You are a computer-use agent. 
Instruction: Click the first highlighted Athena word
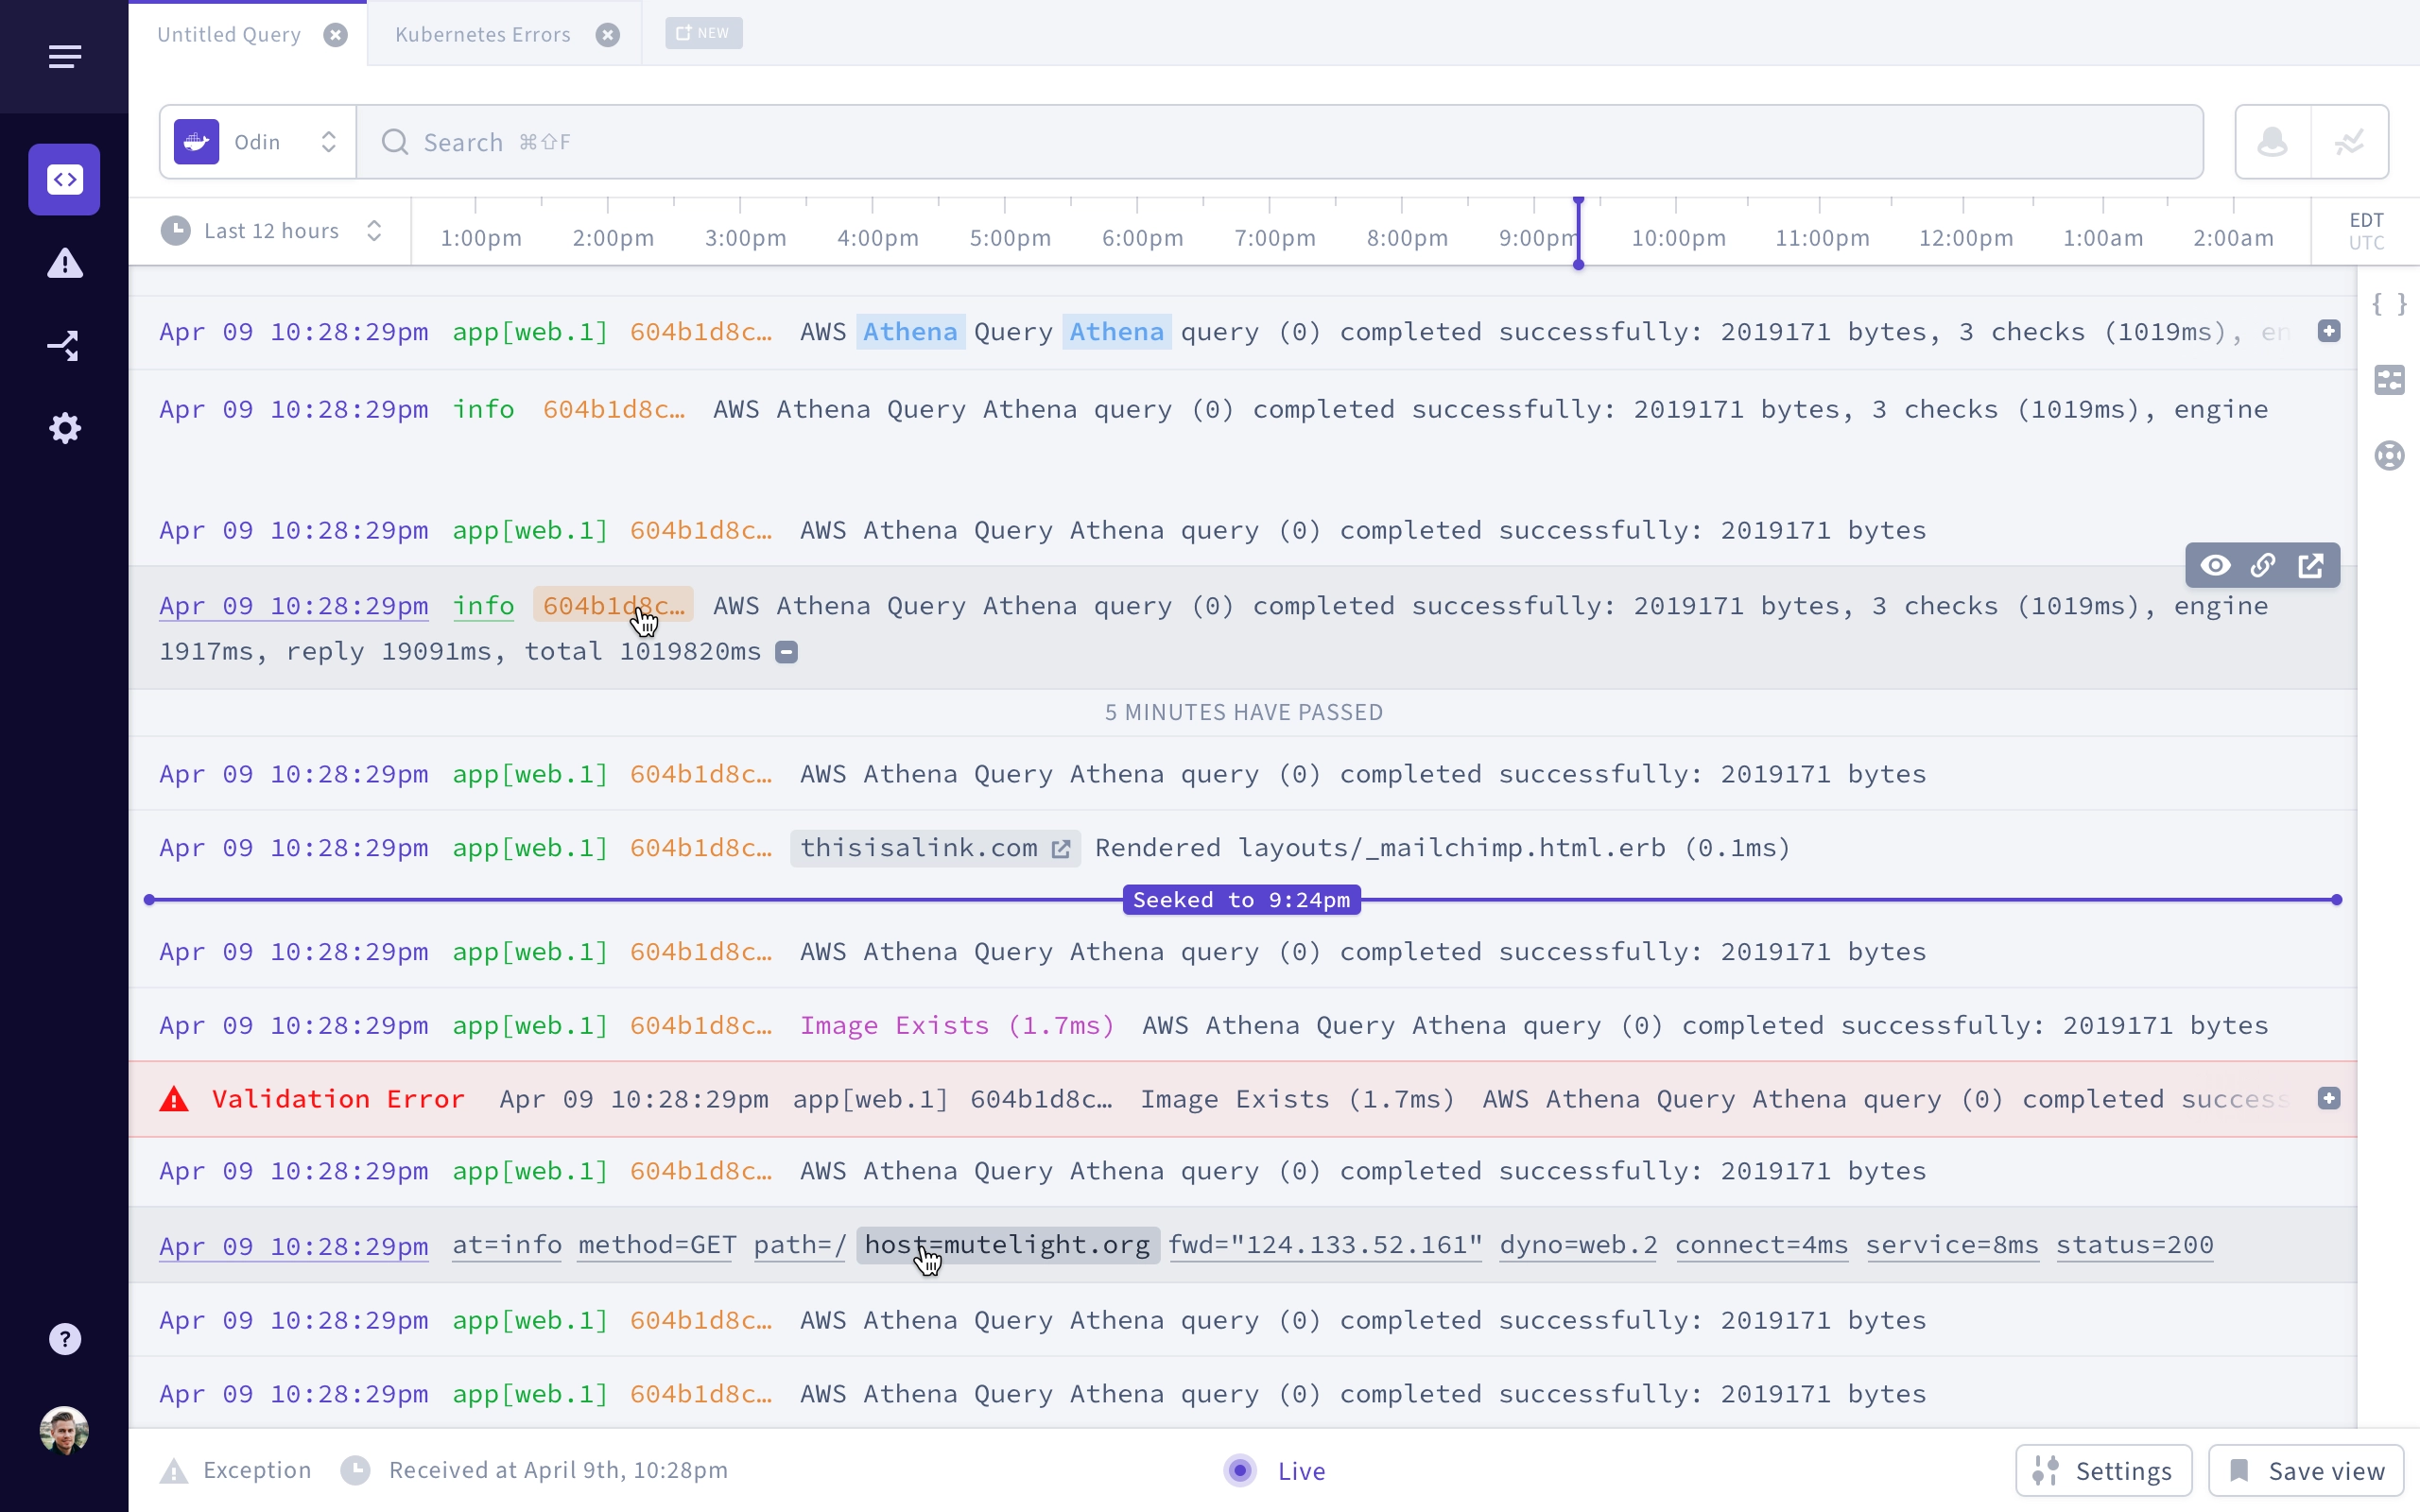pyautogui.click(x=910, y=331)
